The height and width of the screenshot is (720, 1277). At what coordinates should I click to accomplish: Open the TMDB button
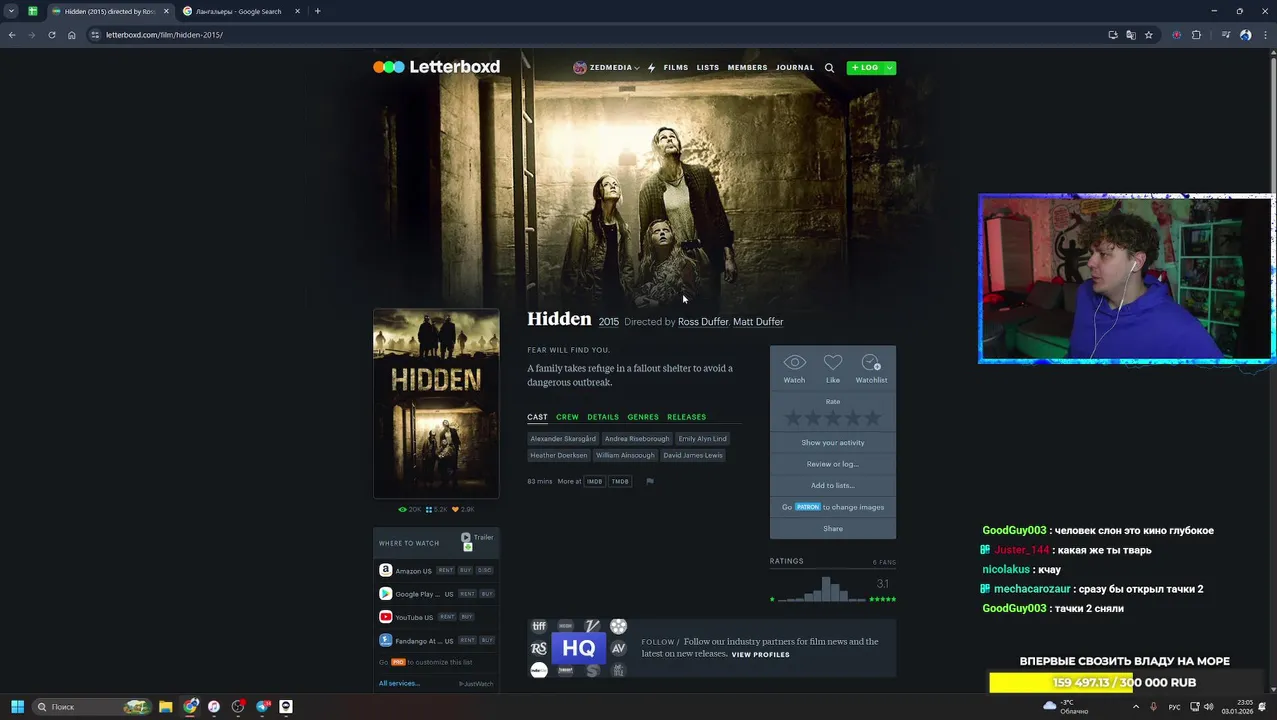[x=620, y=481]
